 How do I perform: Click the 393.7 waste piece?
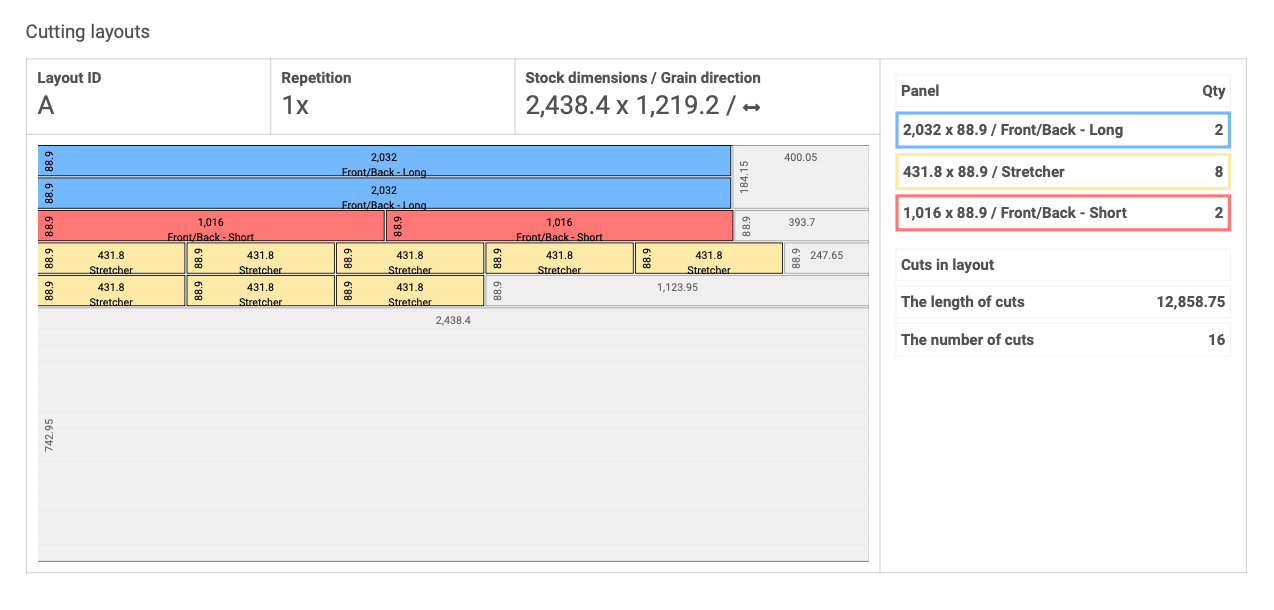[801, 226]
